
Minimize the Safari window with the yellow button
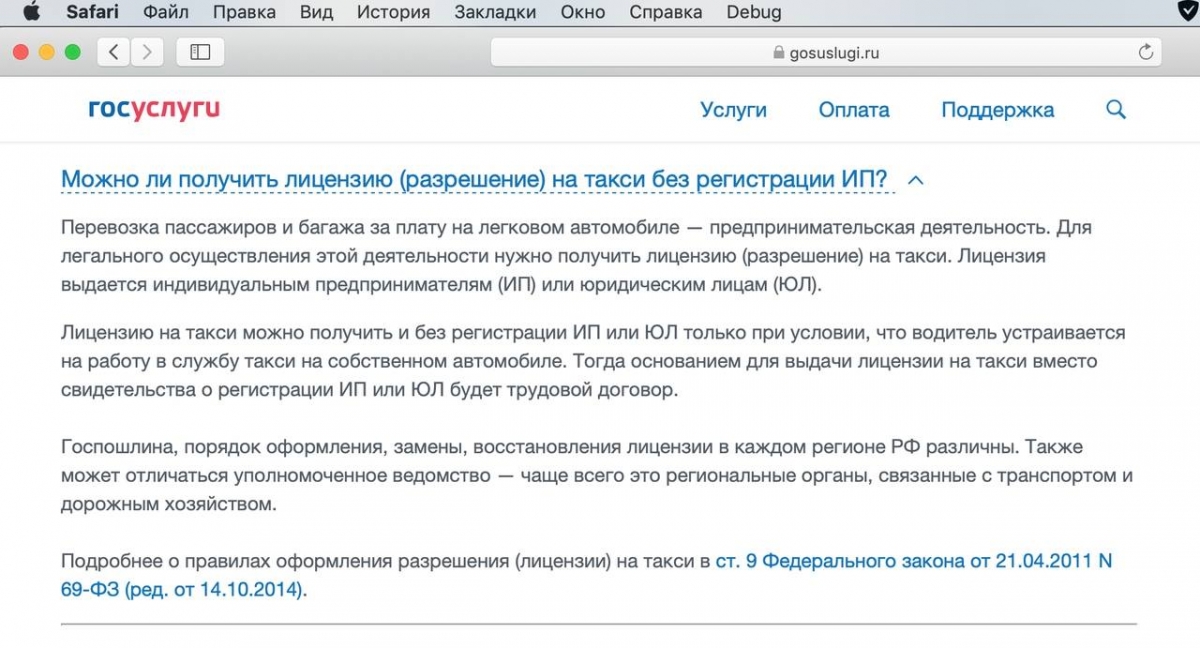pyautogui.click(x=46, y=52)
